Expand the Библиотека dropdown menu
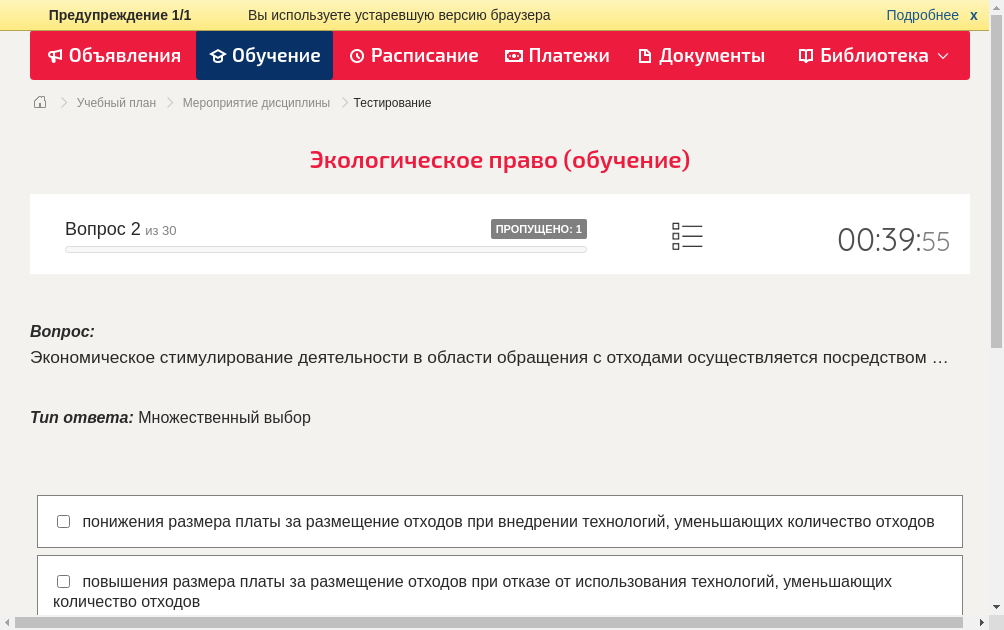Image resolution: width=1004 pixels, height=630 pixels. point(873,56)
